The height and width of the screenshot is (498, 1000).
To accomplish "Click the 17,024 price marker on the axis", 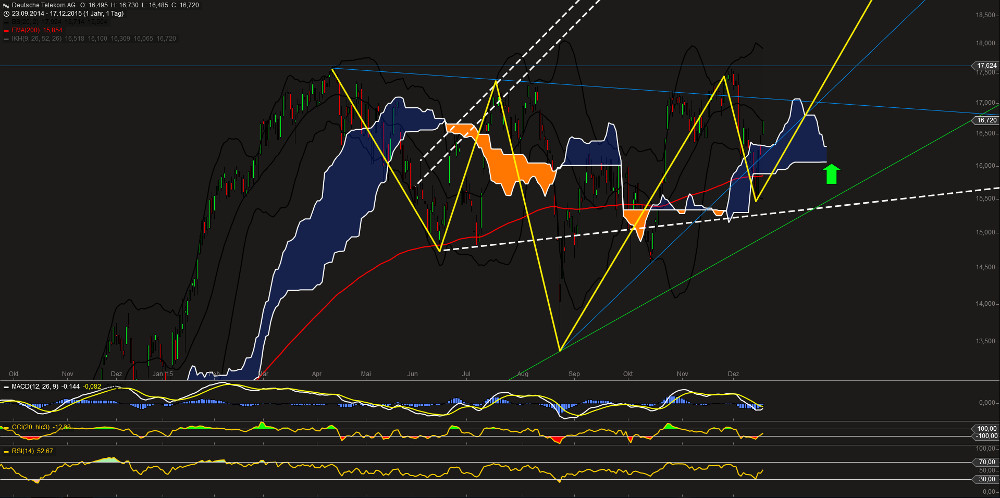I will (x=987, y=66).
